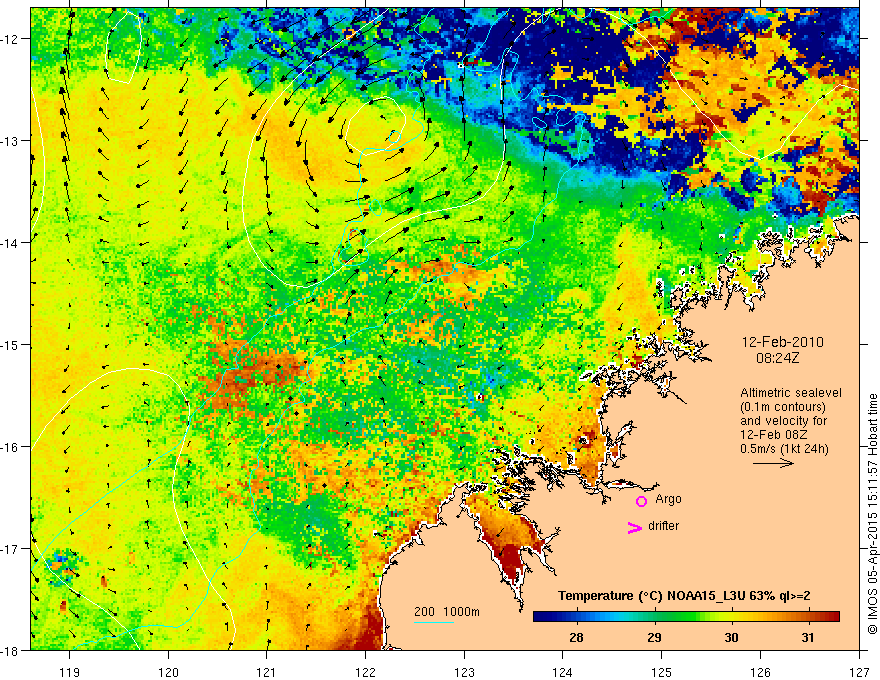The height and width of the screenshot is (680, 880).
Task: Click longitude axis label 127
Action: click(859, 672)
